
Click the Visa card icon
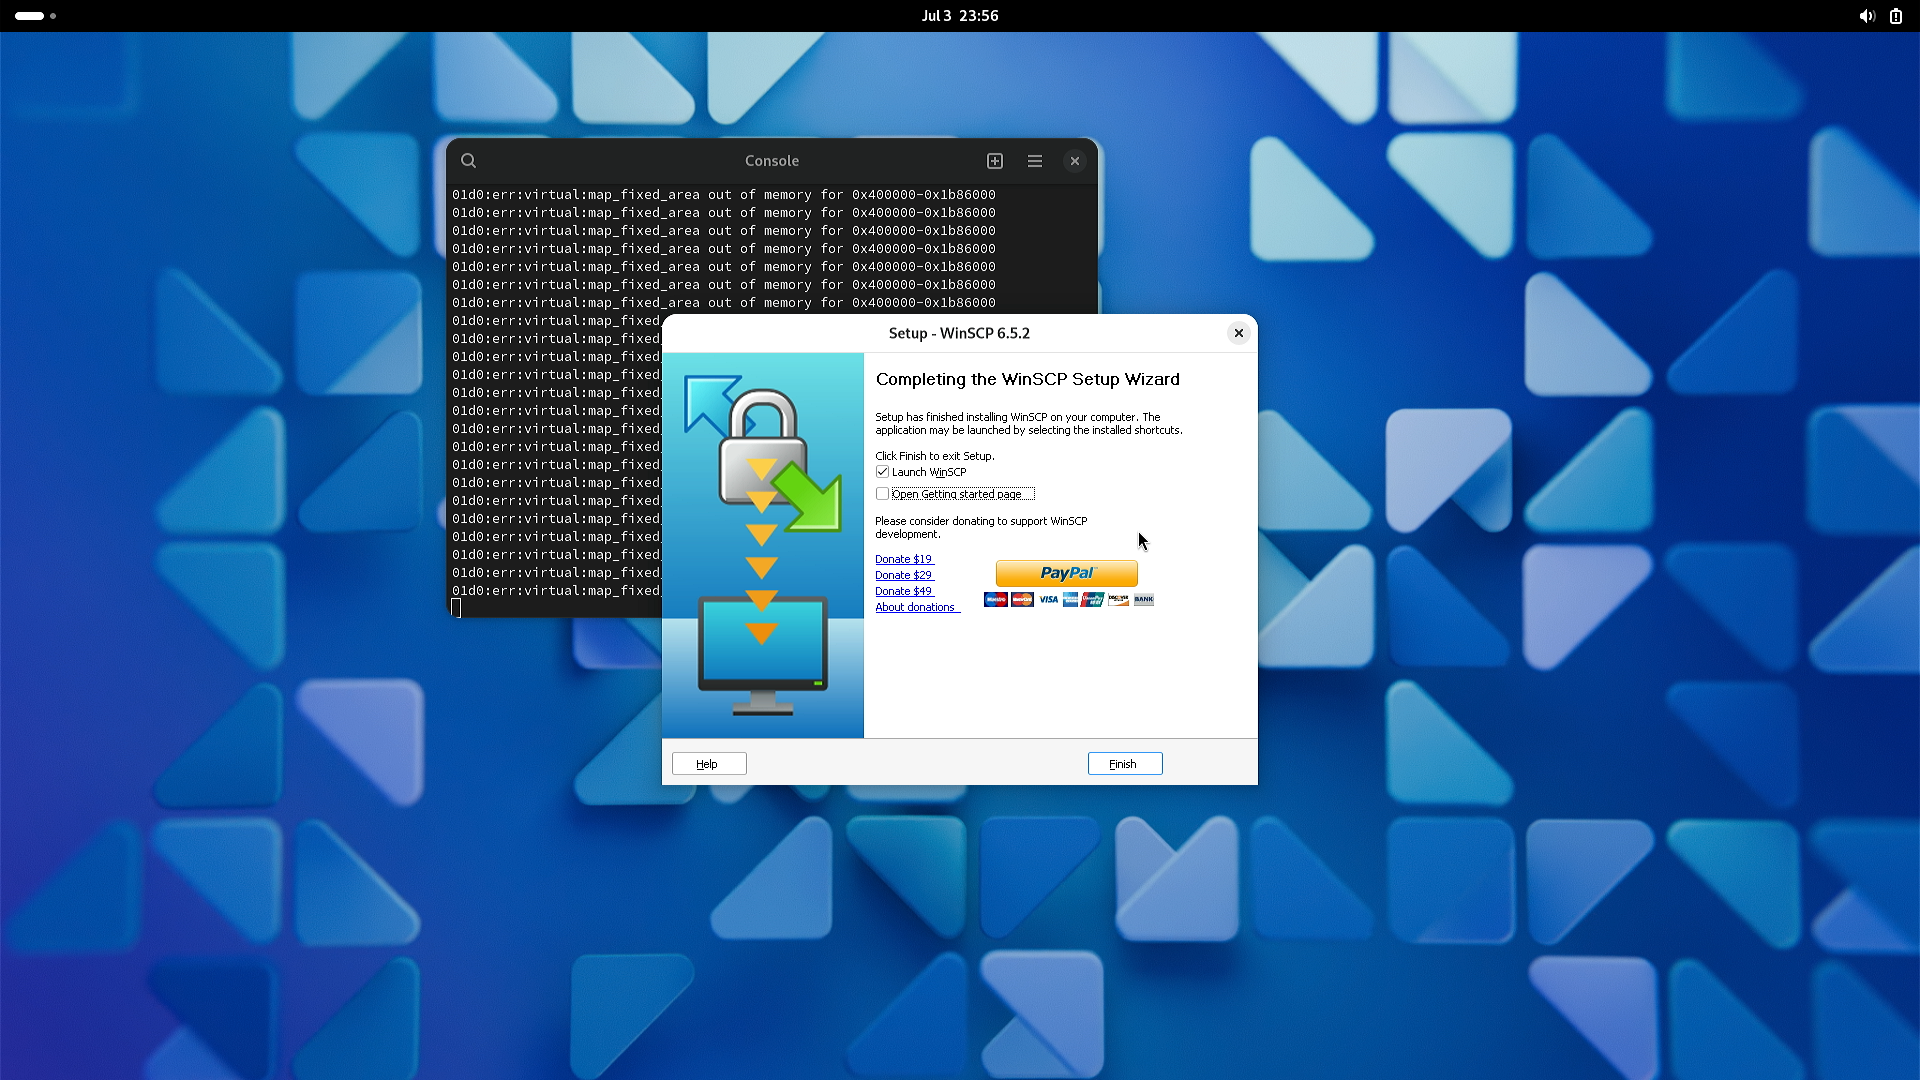pos(1048,600)
